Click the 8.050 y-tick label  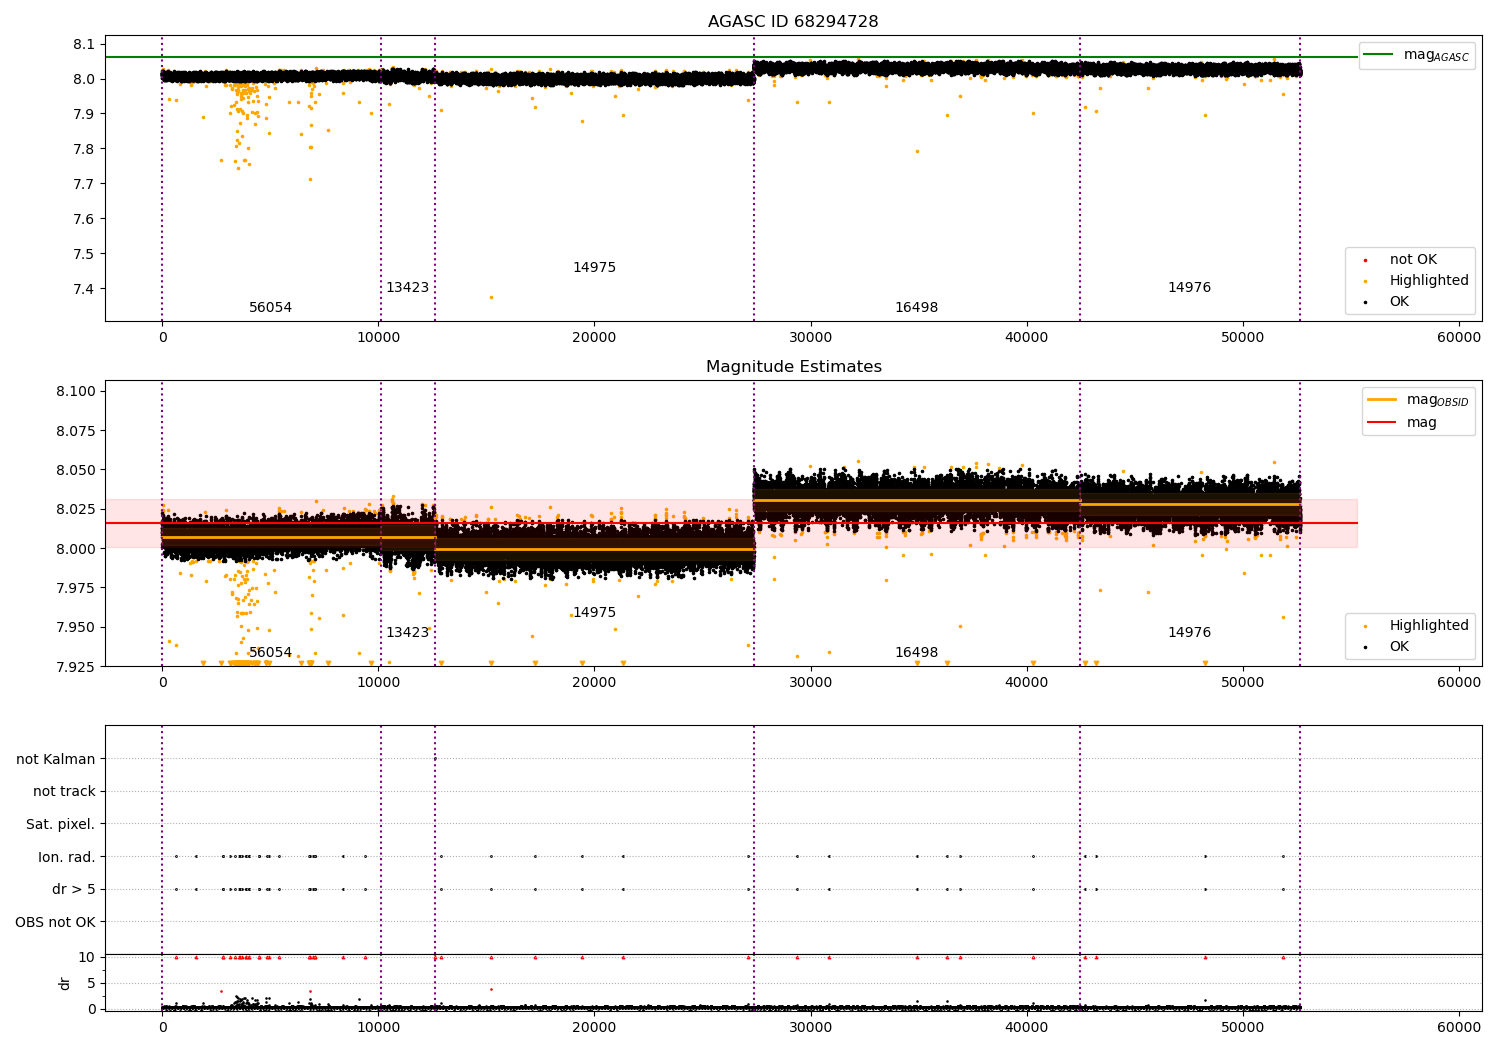pyautogui.click(x=75, y=470)
